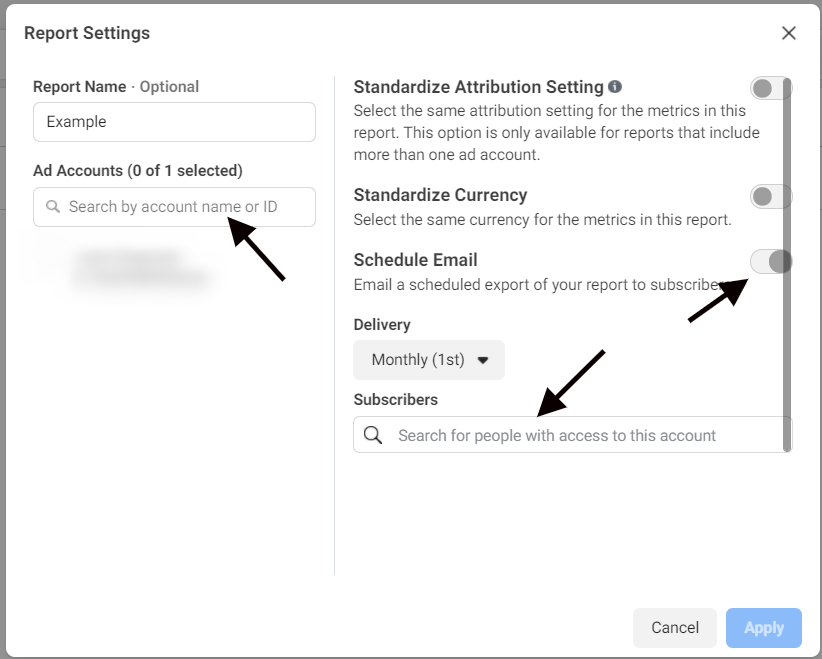Image resolution: width=822 pixels, height=659 pixels.
Task: Enable the Standardize Attribution Setting toggle
Action: 770,88
